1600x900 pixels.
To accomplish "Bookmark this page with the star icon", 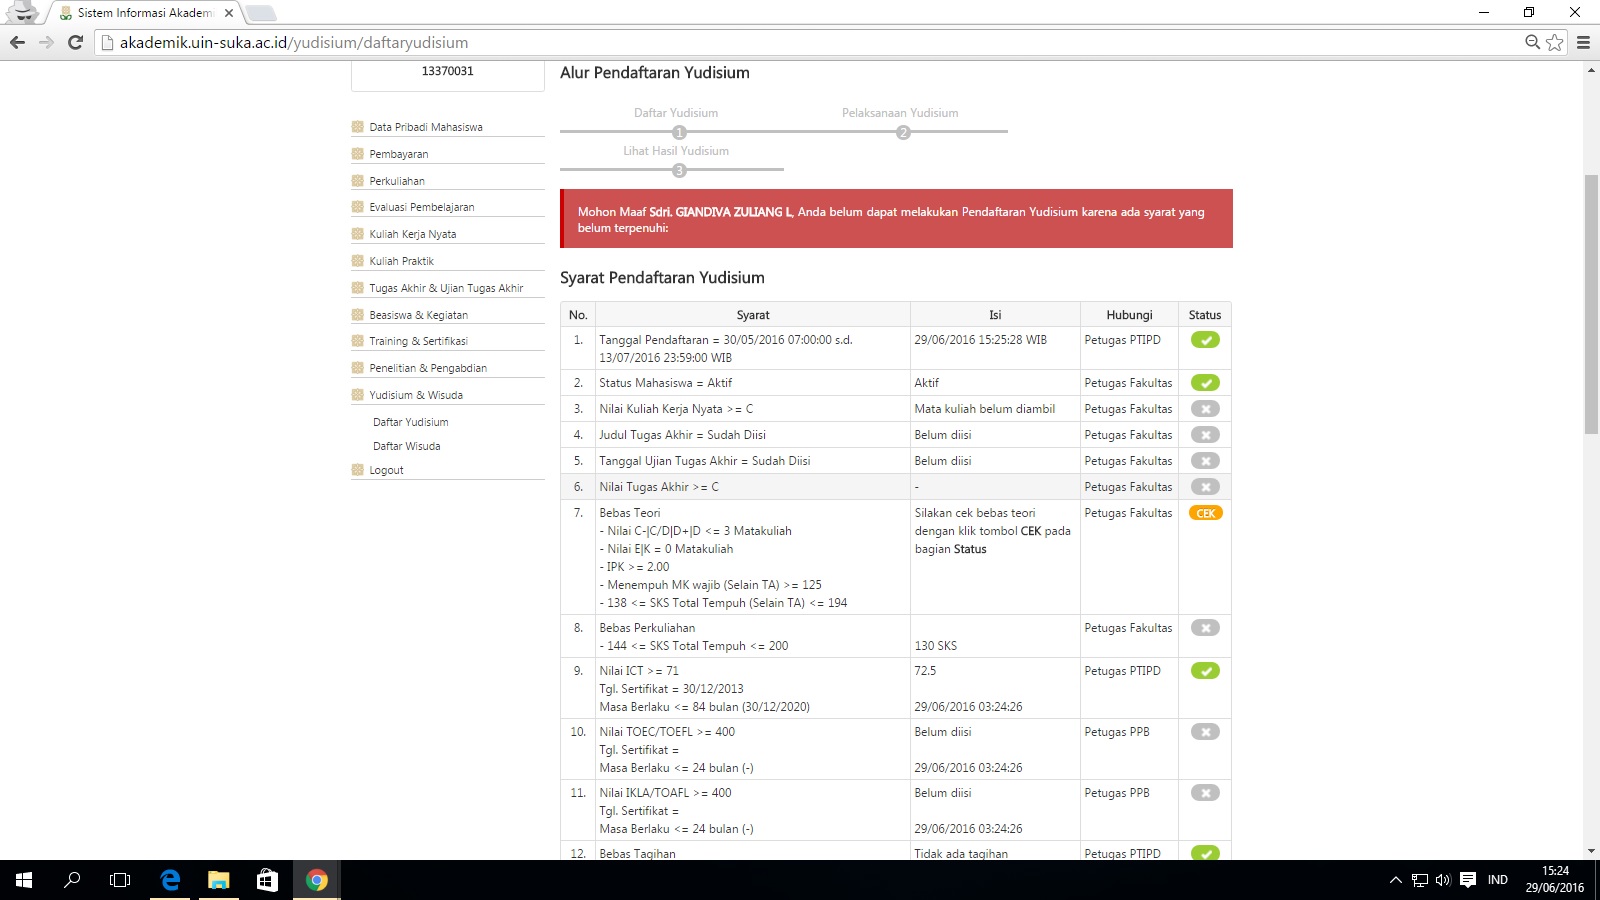I will [1554, 42].
